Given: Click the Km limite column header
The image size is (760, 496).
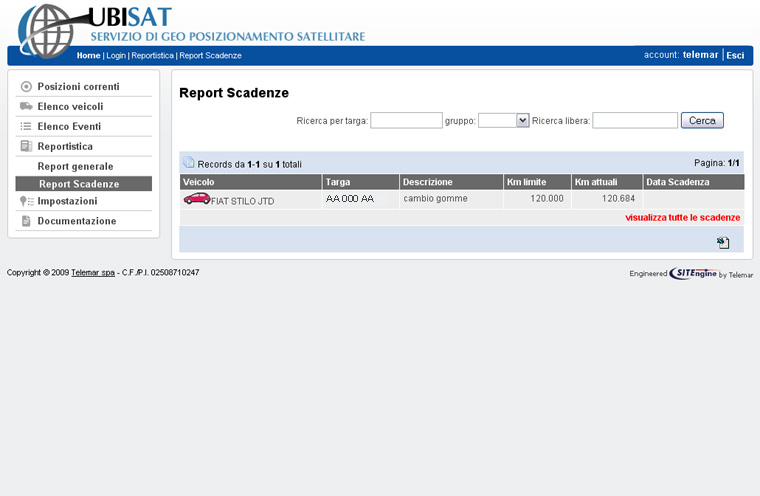Looking at the screenshot, I should coord(537,182).
